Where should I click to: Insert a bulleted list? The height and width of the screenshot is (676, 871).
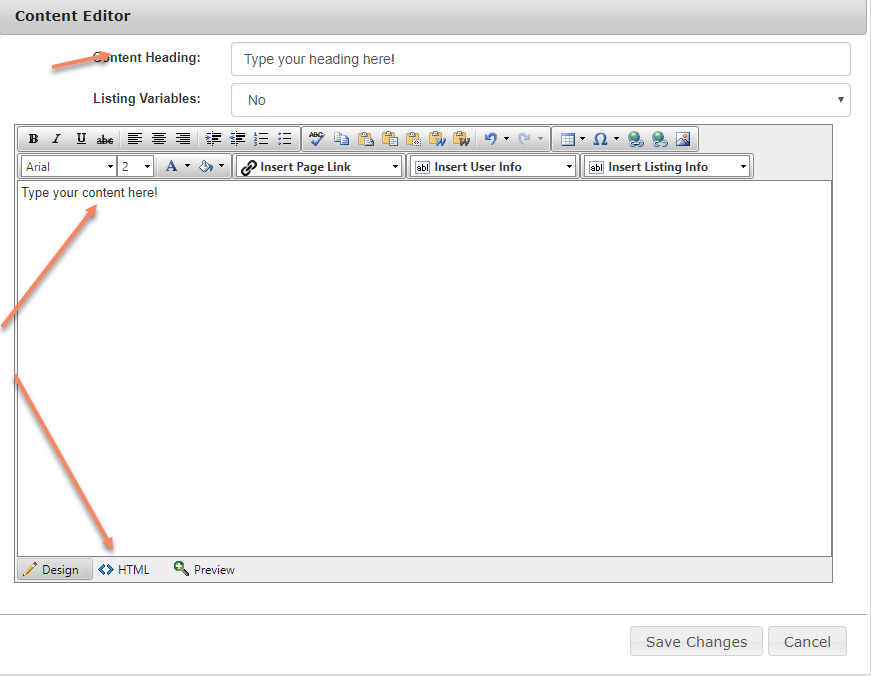click(x=285, y=139)
